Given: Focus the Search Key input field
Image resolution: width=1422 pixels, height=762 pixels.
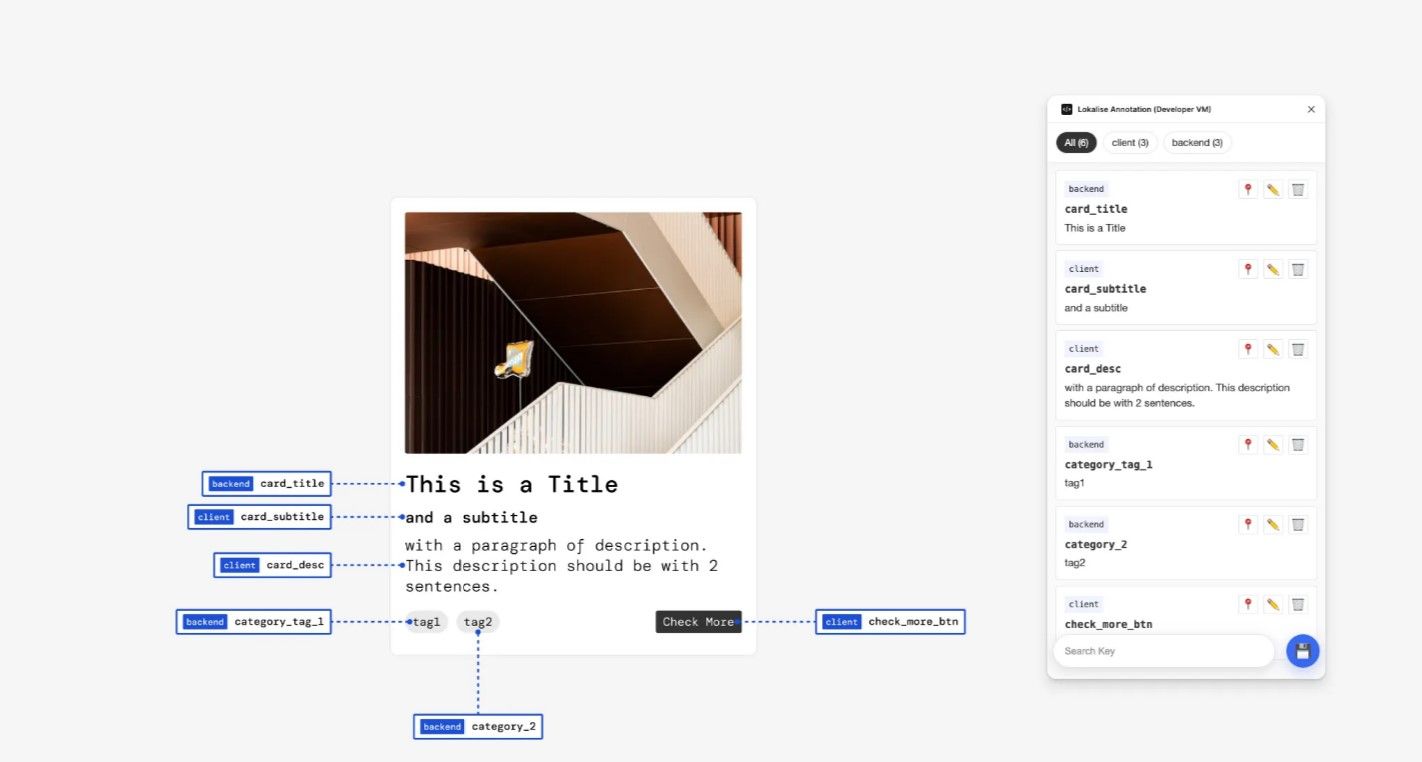Looking at the screenshot, I should (x=1164, y=651).
